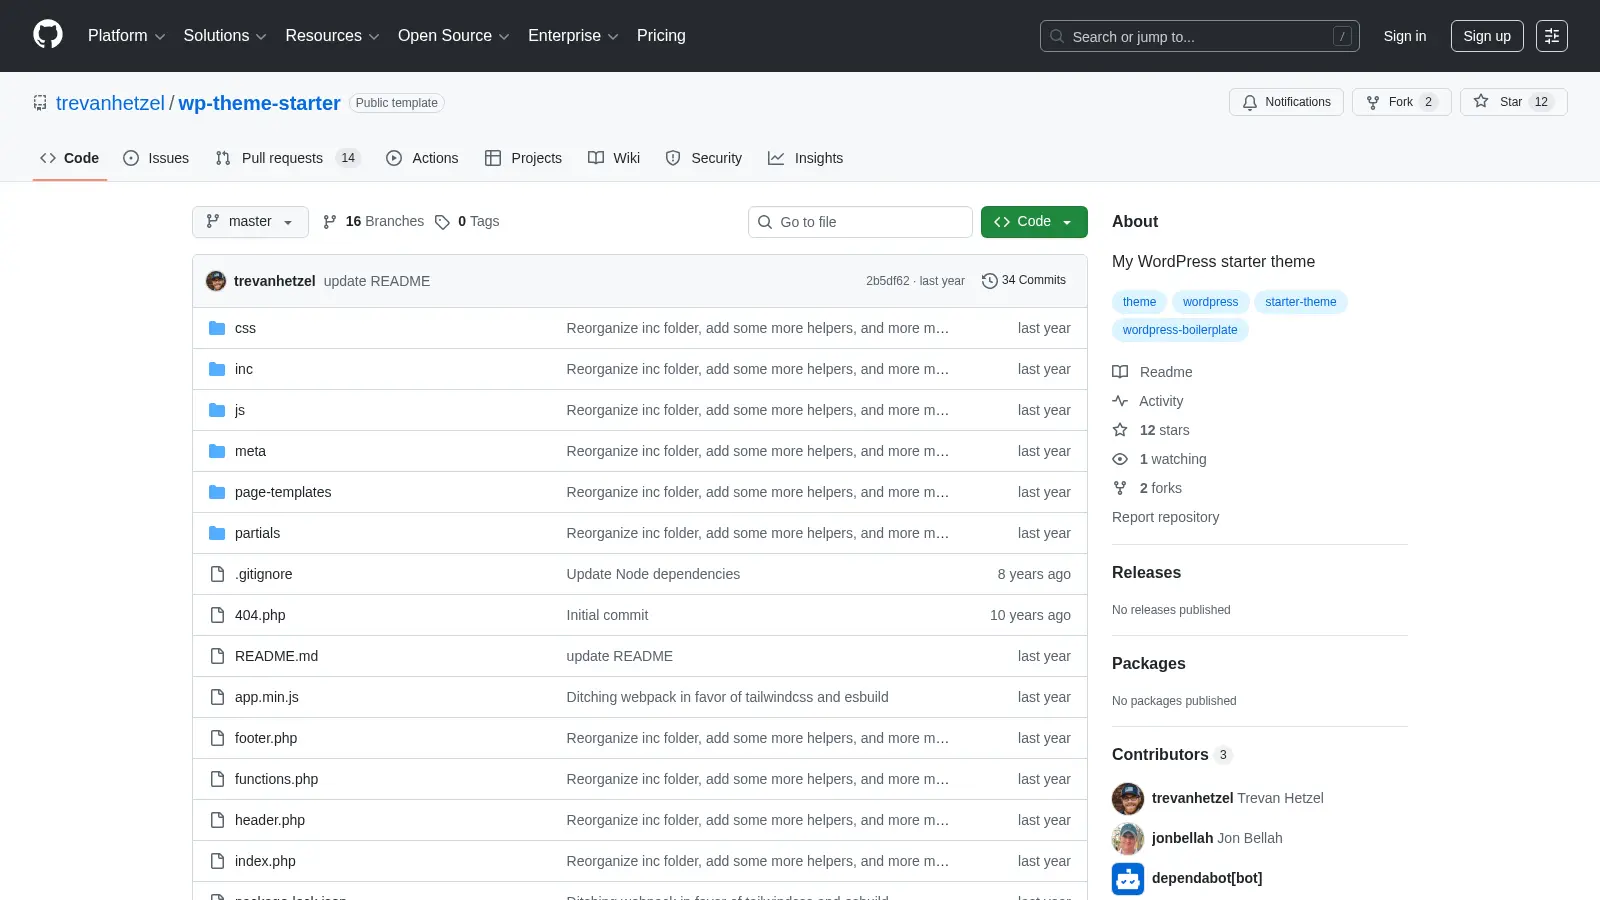Select the eye icon beside 1 watching
The width and height of the screenshot is (1600, 900).
click(x=1120, y=459)
